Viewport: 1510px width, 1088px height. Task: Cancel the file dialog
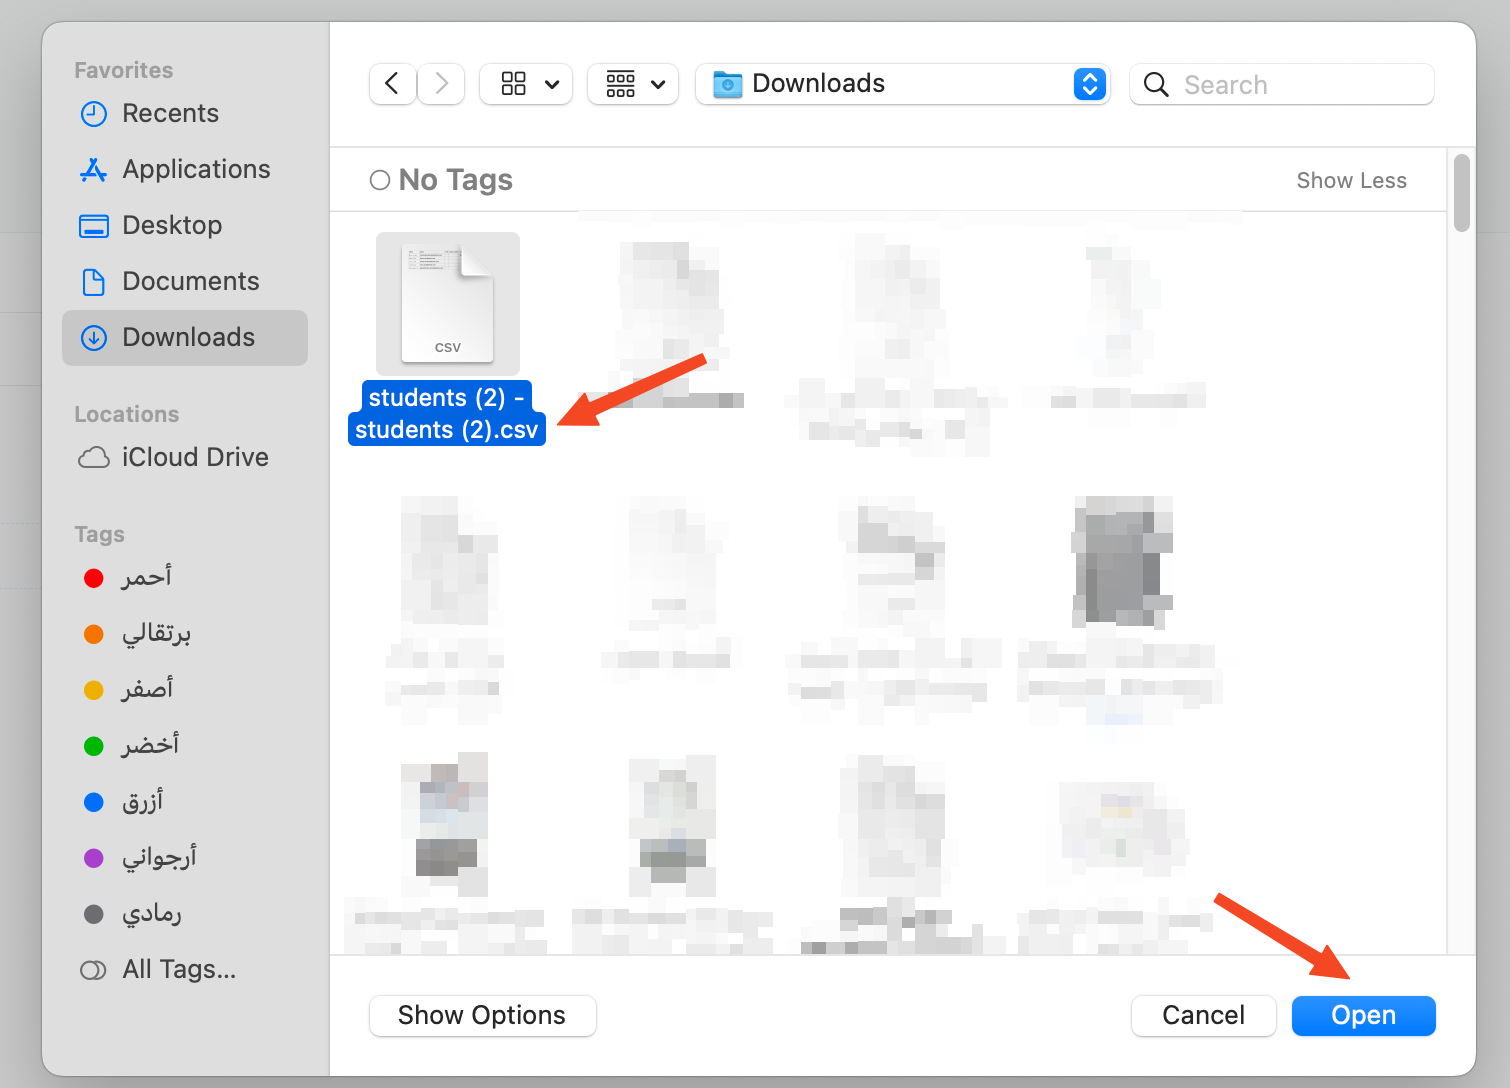pyautogui.click(x=1203, y=1016)
